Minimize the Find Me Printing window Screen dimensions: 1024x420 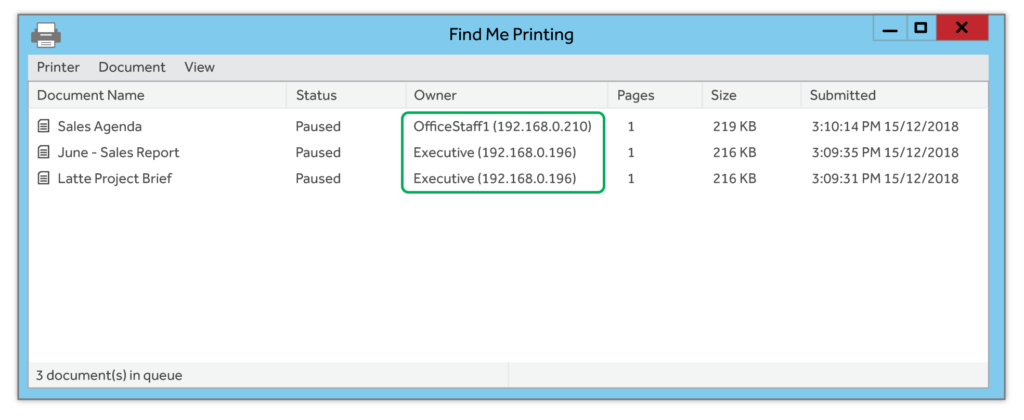tap(889, 29)
